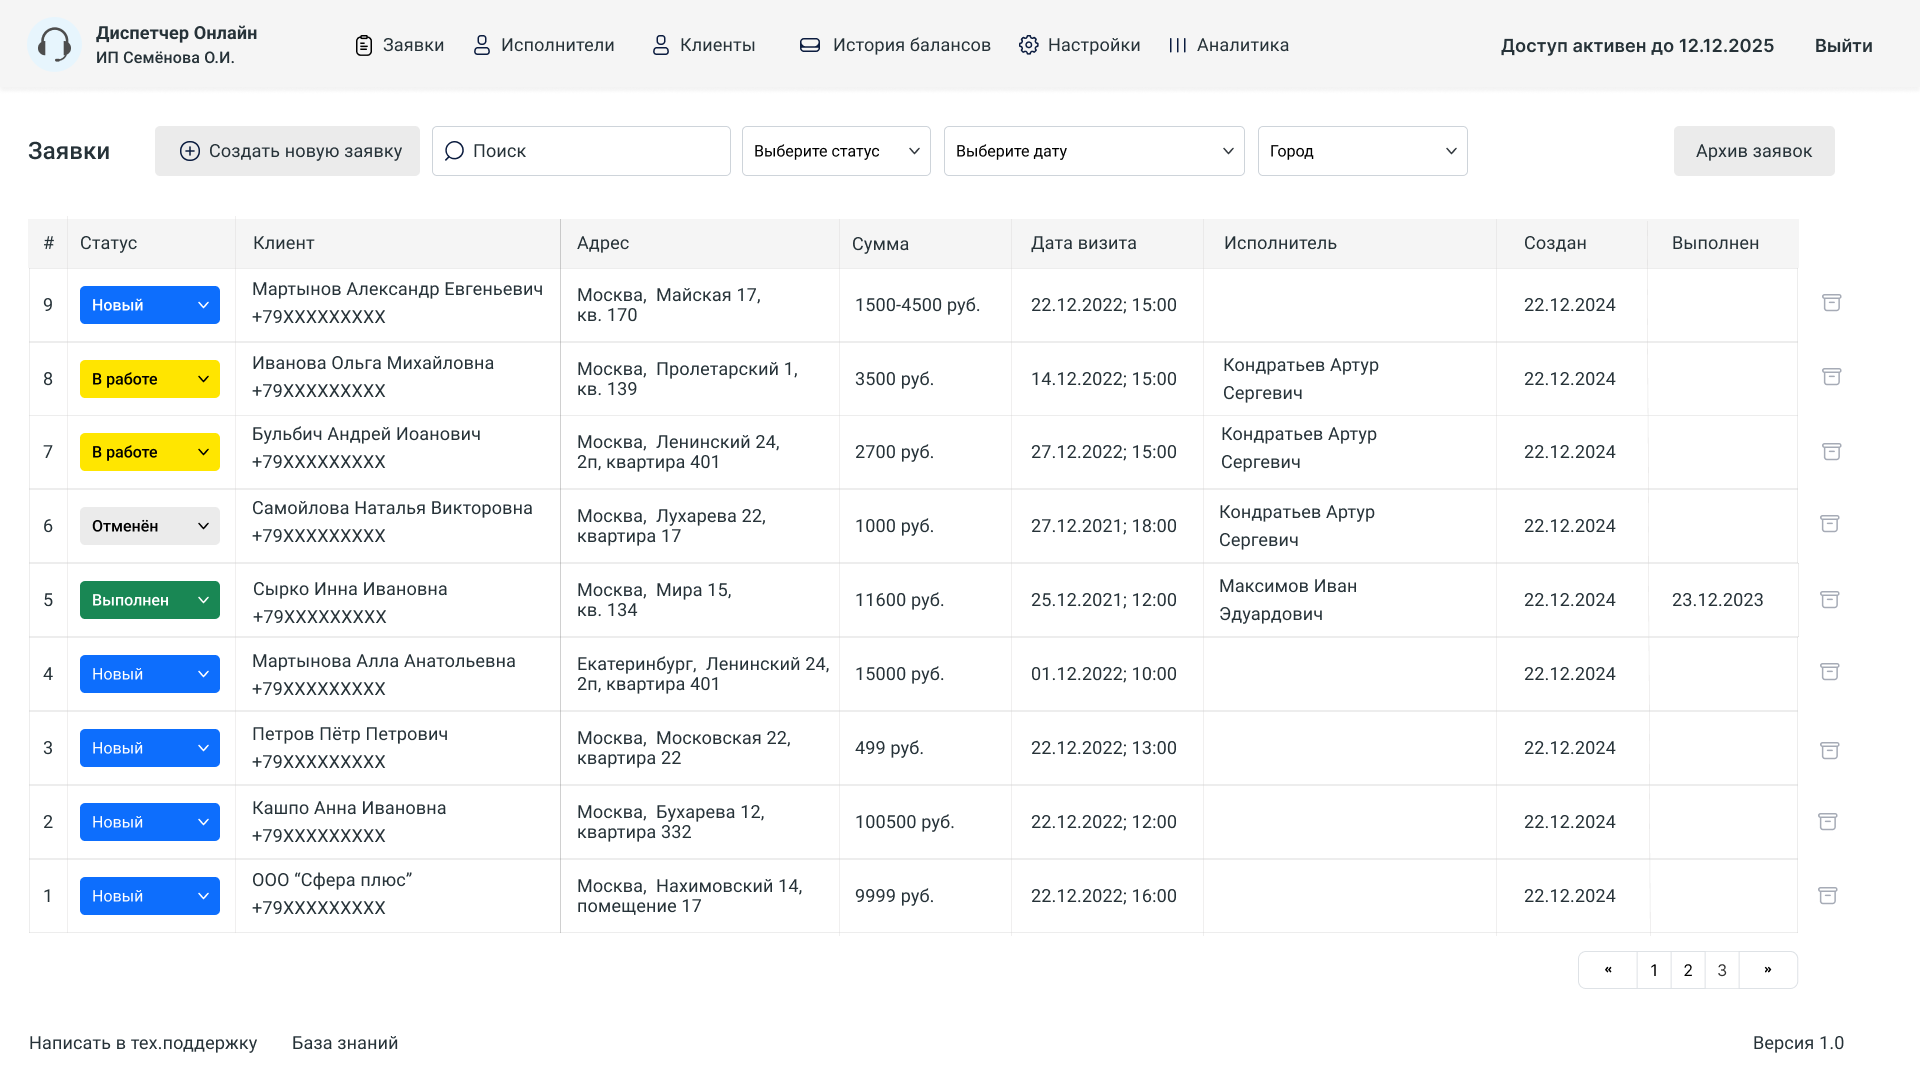Click archive icon for Иванова Ольга Михайловна row
This screenshot has width=1920, height=1080.
1831,377
